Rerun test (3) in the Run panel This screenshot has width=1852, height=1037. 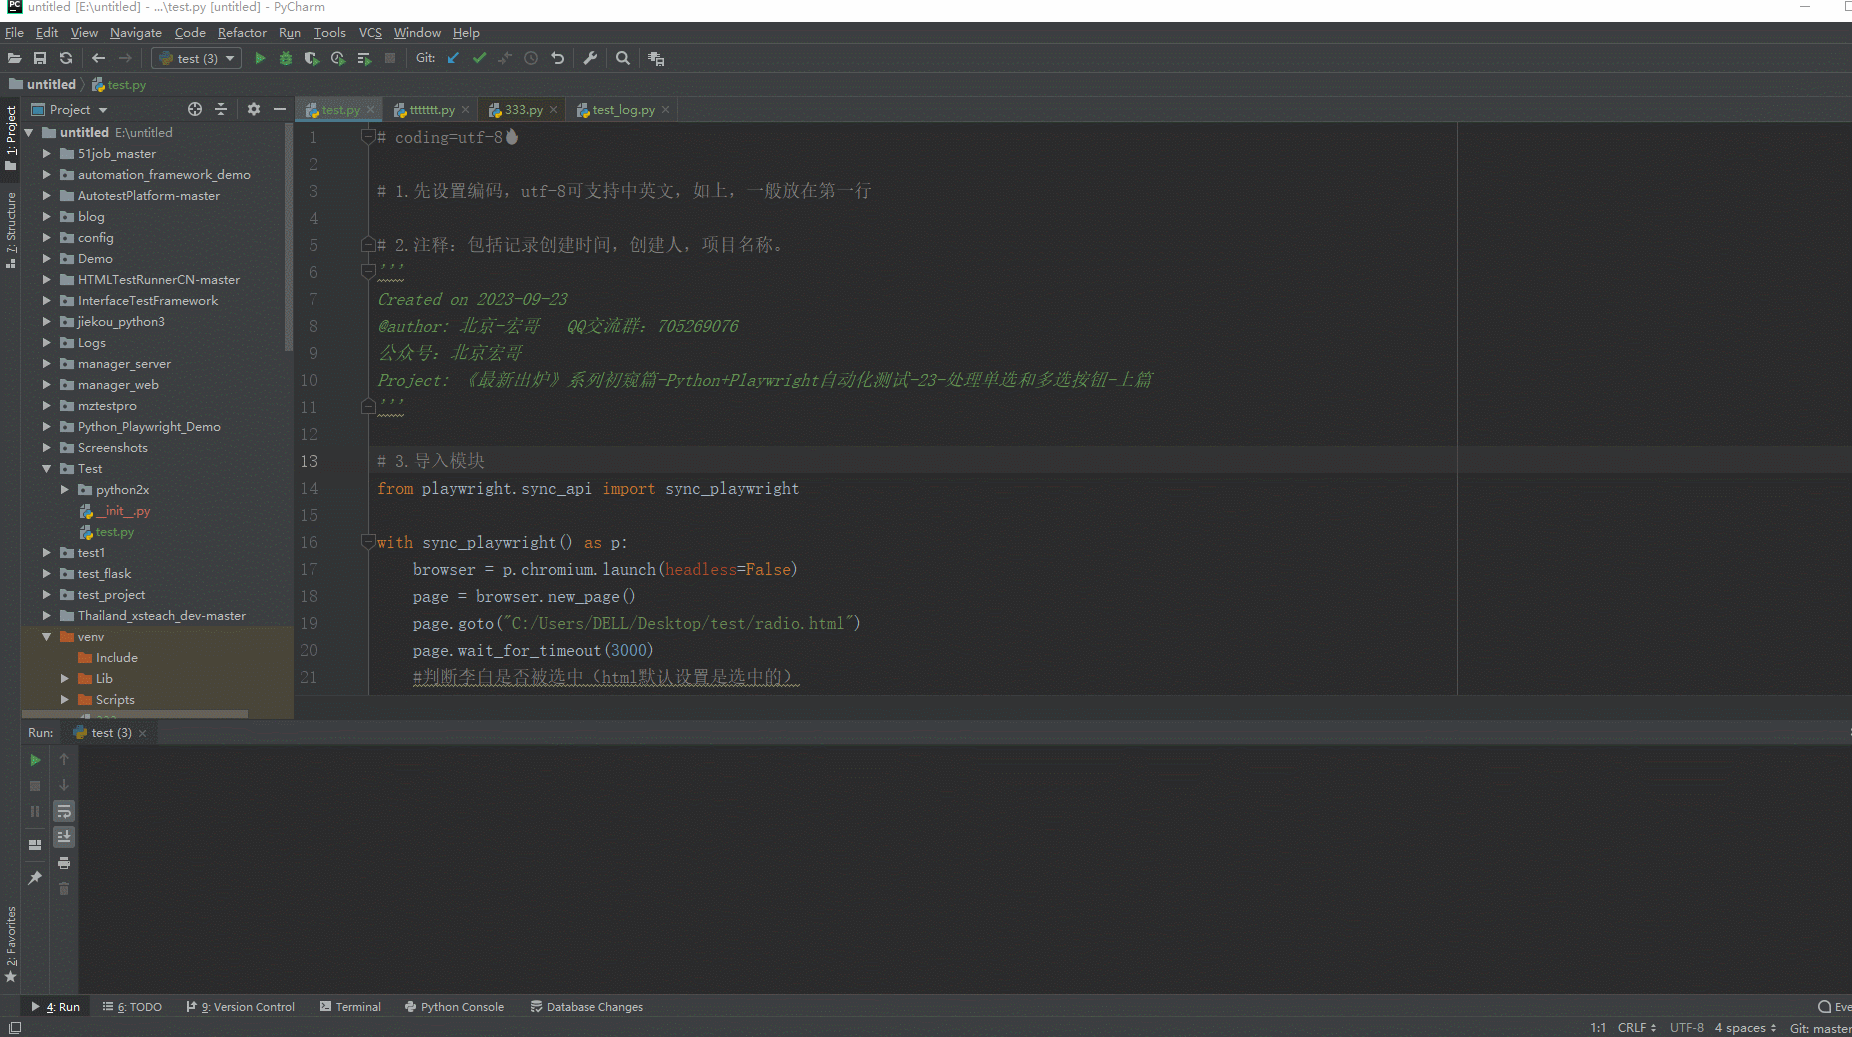tap(35, 760)
